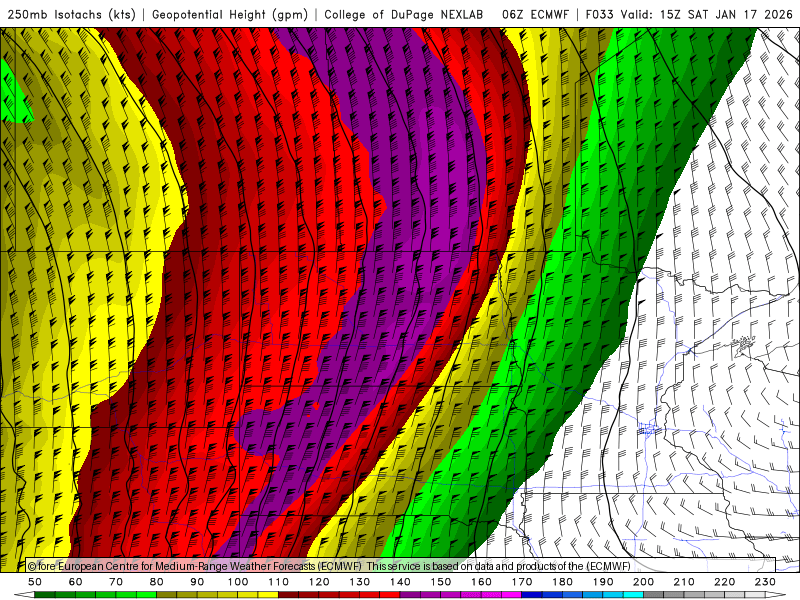
Task: Click legend value 60
Action: tap(76, 582)
